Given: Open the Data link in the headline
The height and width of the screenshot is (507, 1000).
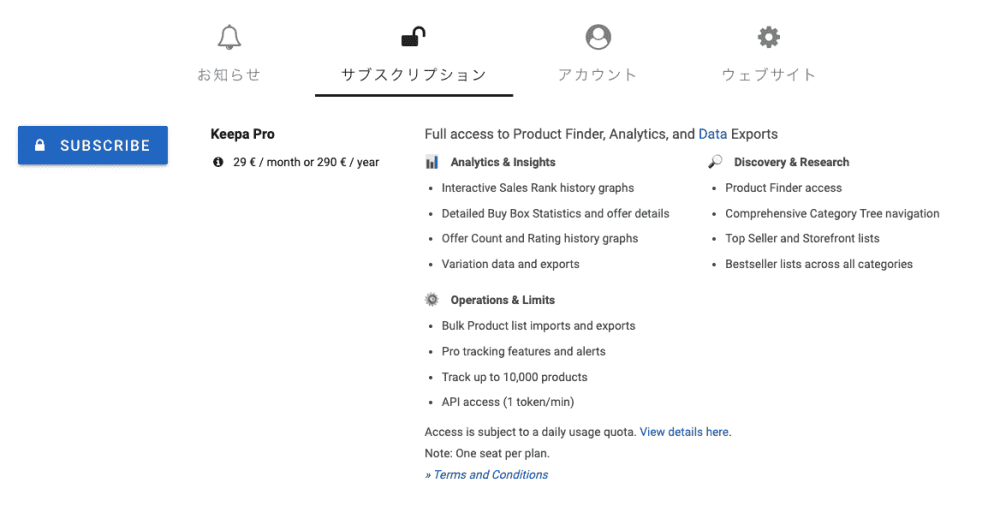Looking at the screenshot, I should point(713,134).
